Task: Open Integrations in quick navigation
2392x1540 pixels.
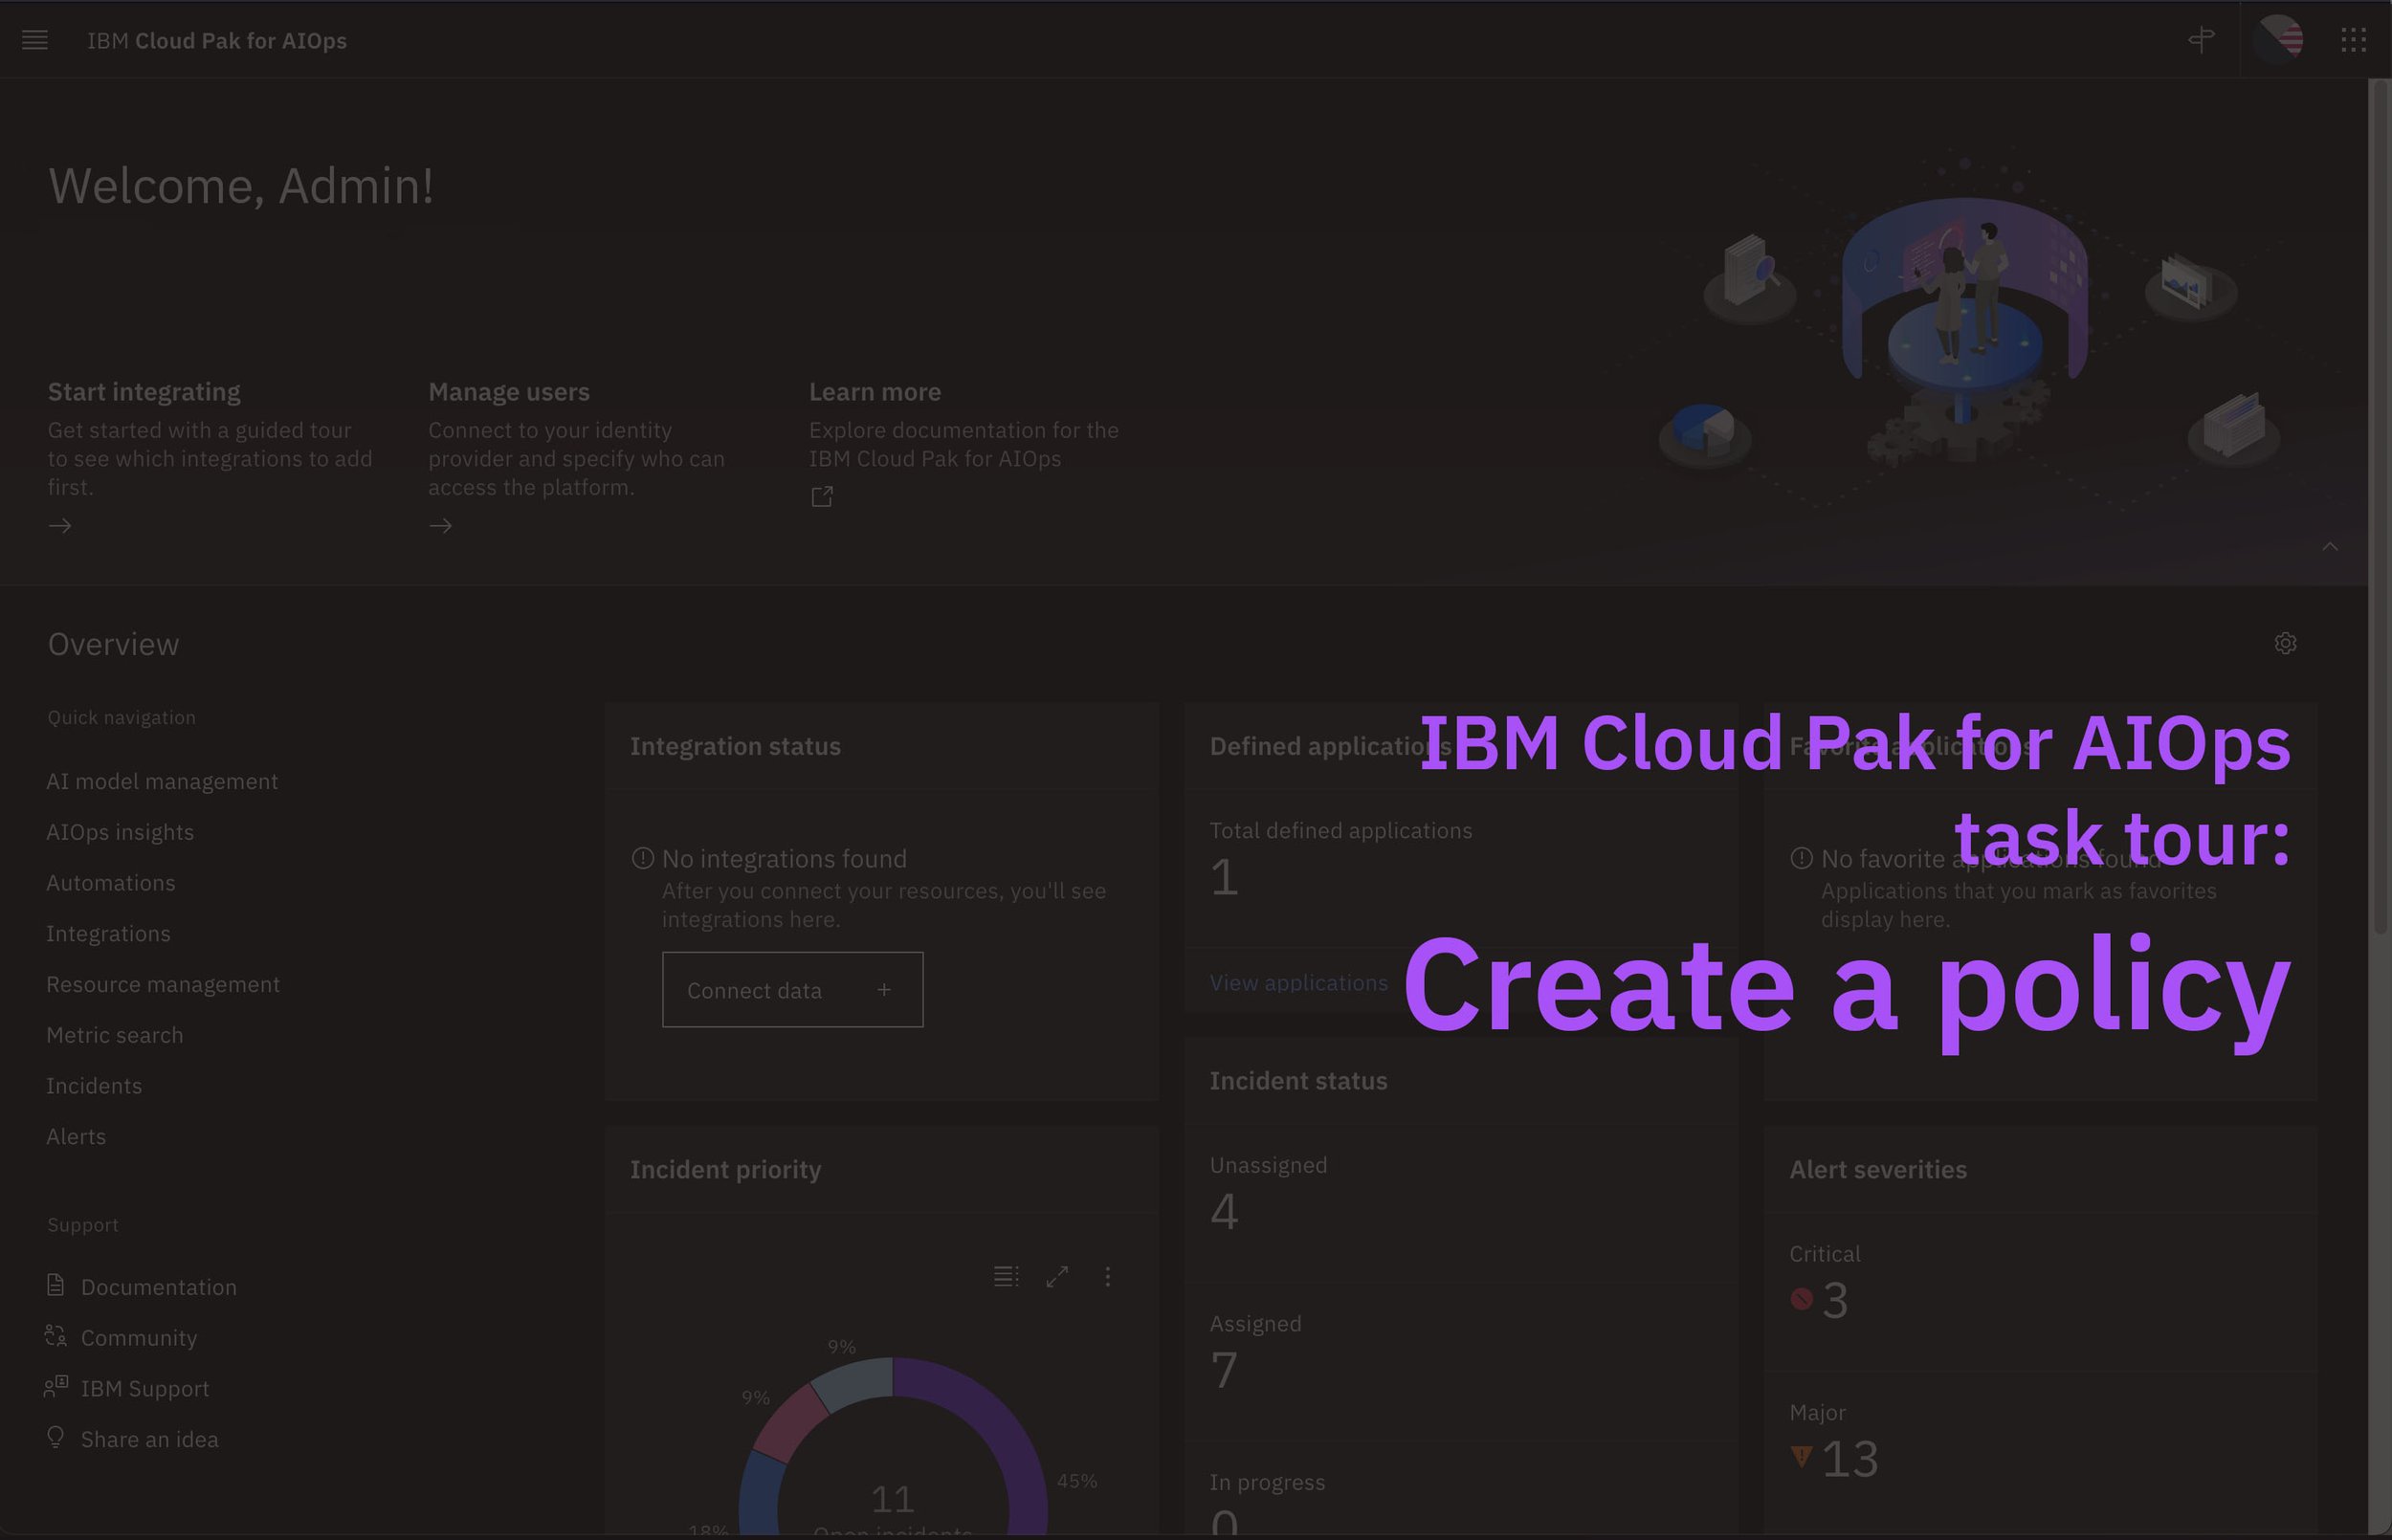Action: click(x=108, y=934)
